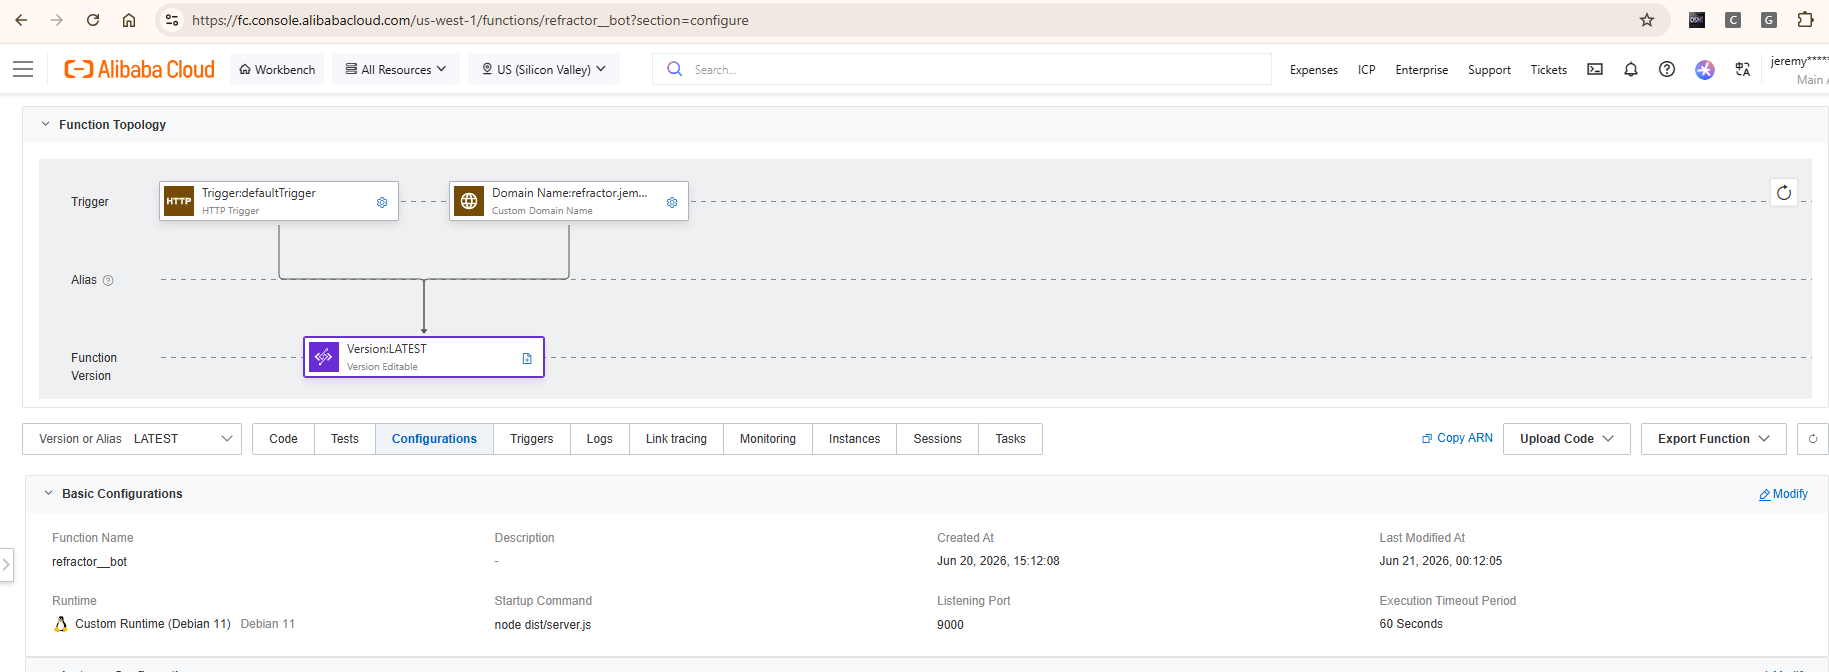View site information icon in address bar
1829x672 pixels.
172,20
